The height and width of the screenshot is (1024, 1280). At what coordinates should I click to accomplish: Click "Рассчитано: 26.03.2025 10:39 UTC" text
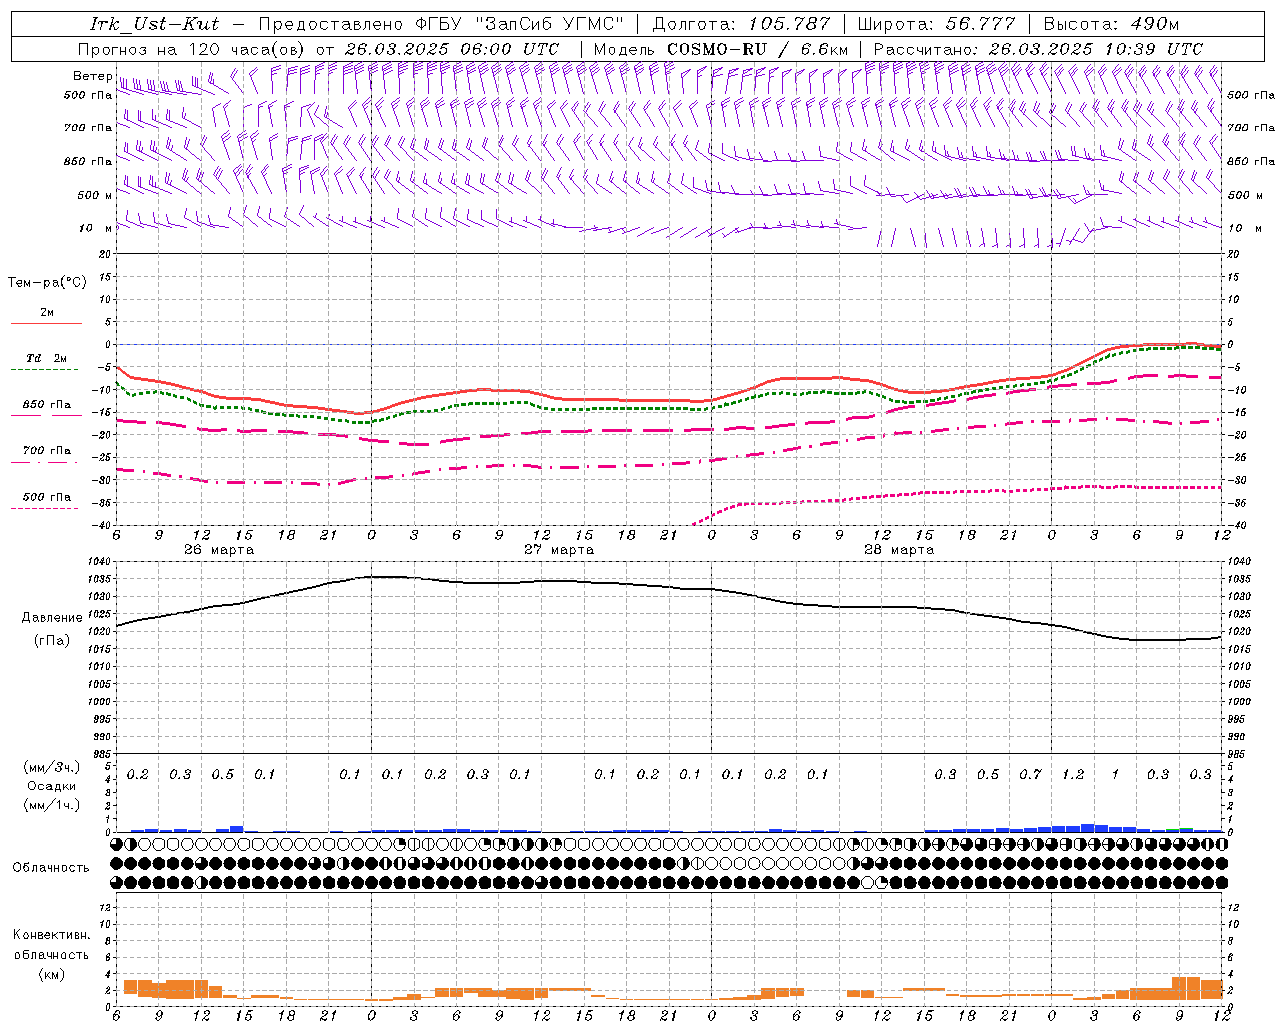coord(1038,49)
